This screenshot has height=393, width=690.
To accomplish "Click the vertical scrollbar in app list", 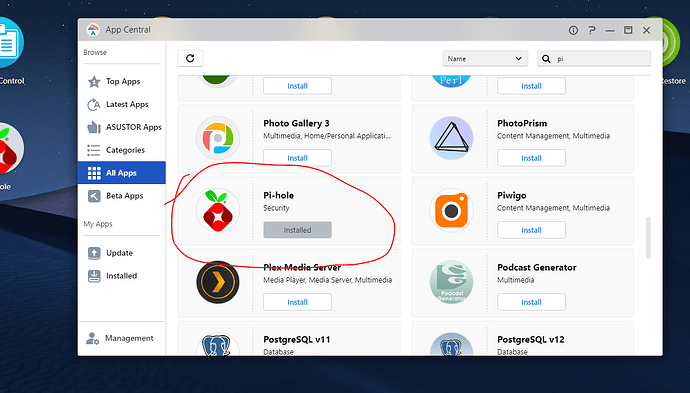I will 648,238.
